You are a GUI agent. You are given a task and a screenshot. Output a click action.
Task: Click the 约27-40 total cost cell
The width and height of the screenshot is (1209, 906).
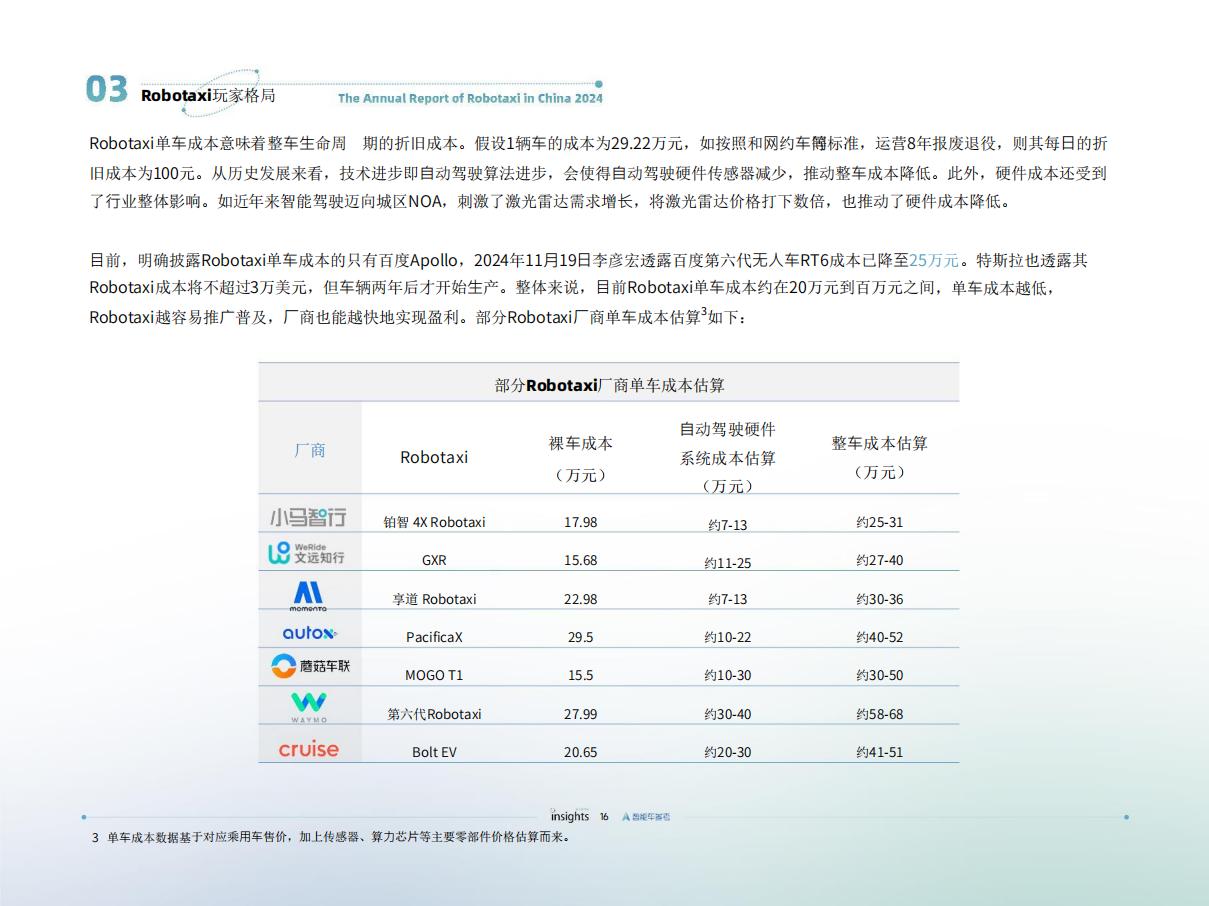880,560
